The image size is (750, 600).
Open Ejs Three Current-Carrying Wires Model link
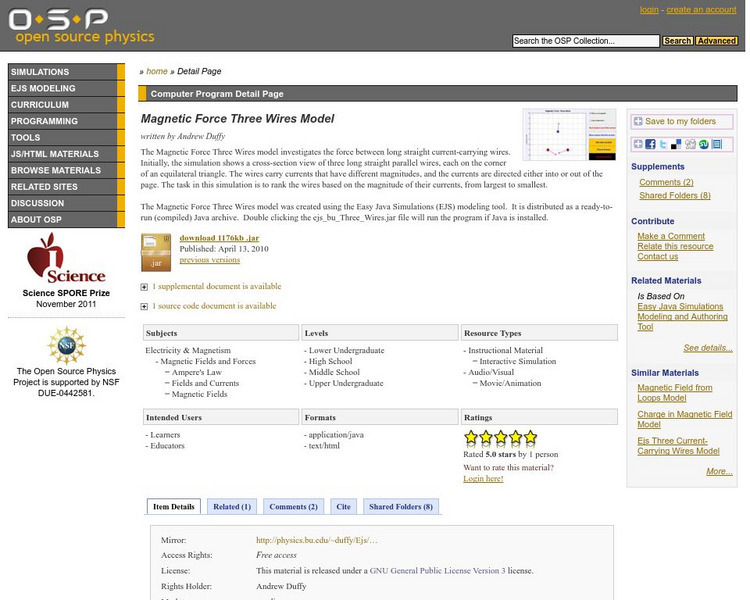[678, 446]
